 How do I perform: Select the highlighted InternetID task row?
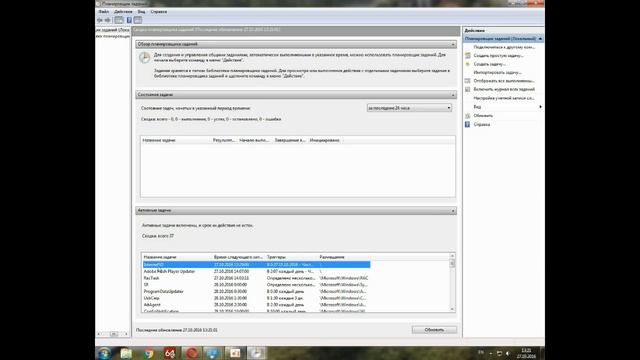pyautogui.click(x=256, y=265)
